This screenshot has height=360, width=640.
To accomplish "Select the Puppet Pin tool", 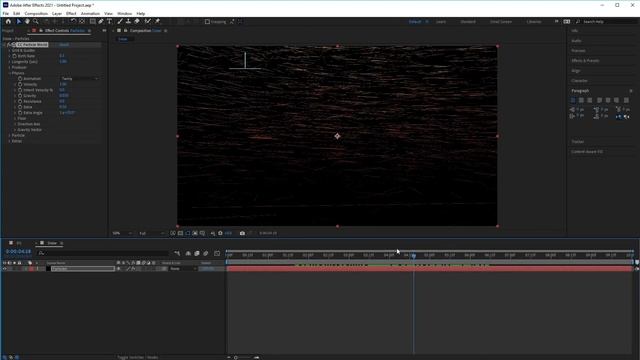I will coord(157,21).
